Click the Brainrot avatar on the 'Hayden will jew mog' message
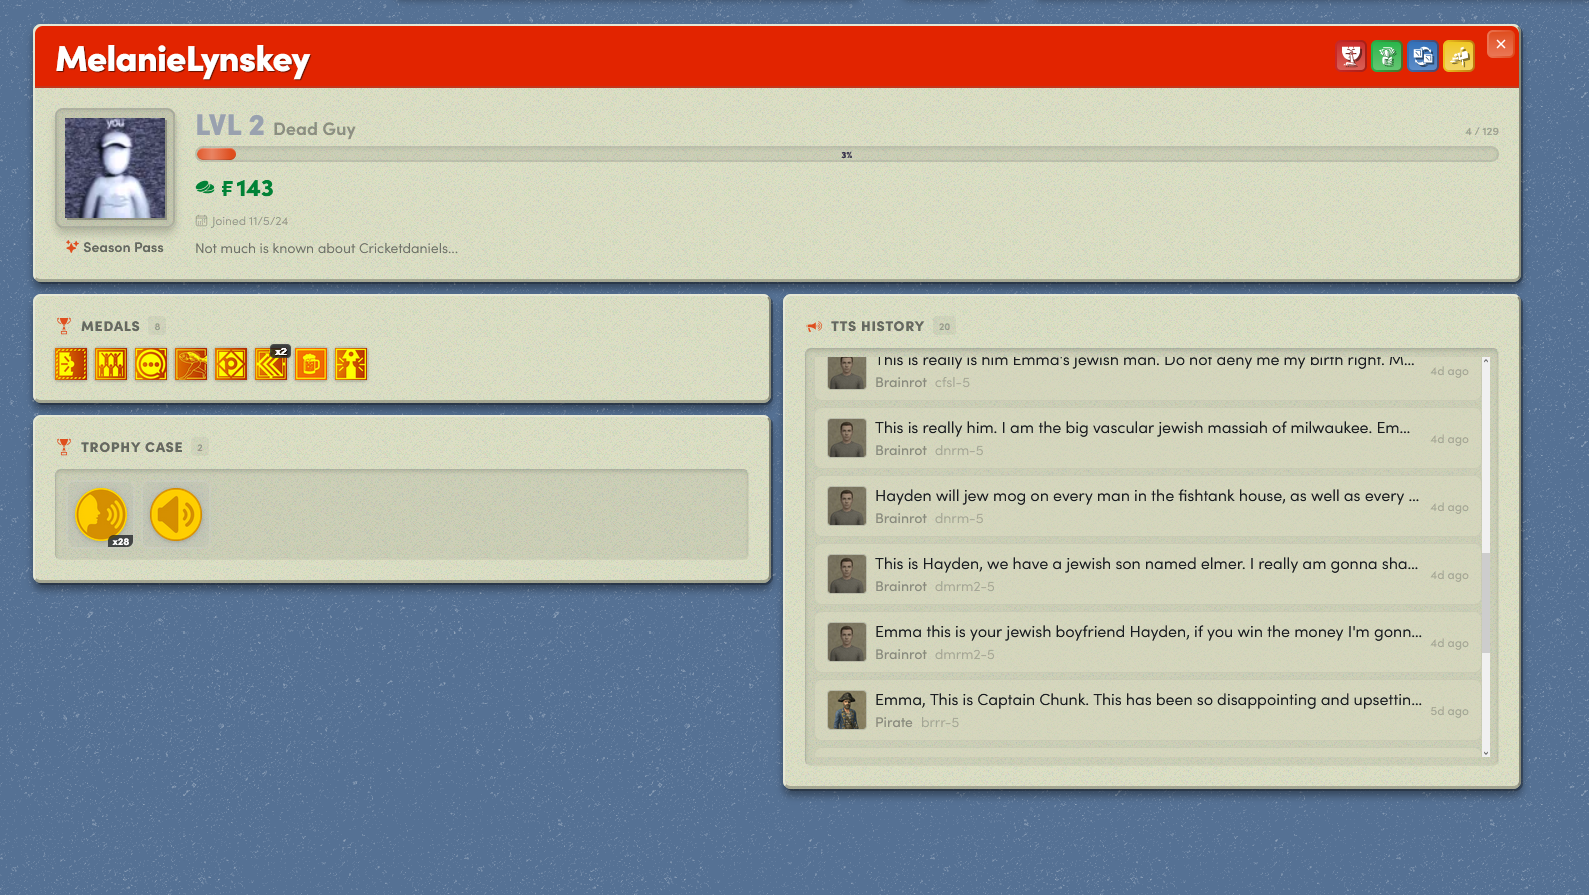This screenshot has width=1589, height=895. (847, 506)
